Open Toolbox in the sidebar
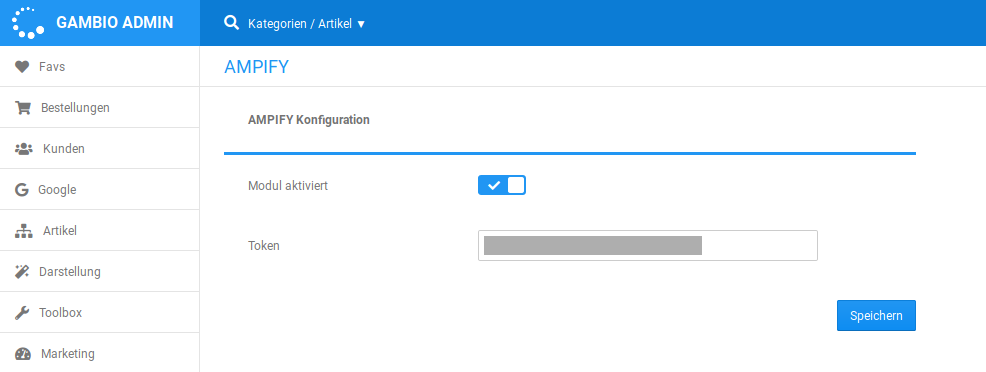Screen dimensions: 986x372 [100, 312]
